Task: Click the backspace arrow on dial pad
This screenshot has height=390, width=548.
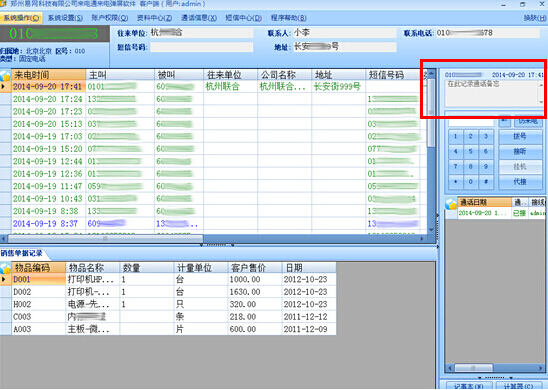Action: click(504, 121)
